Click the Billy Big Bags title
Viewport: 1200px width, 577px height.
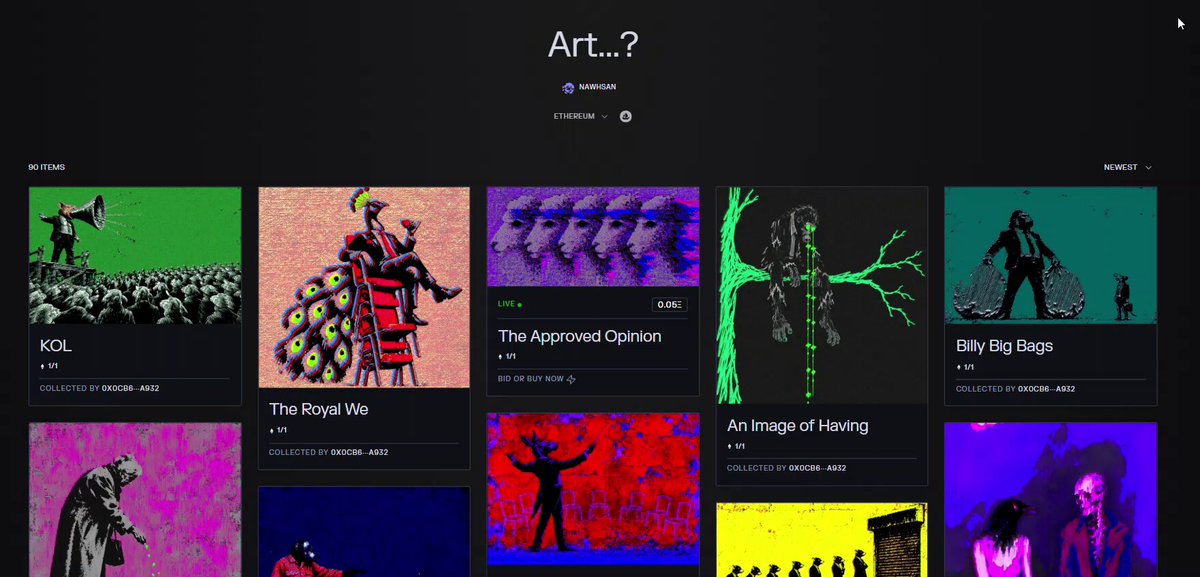[1004, 346]
